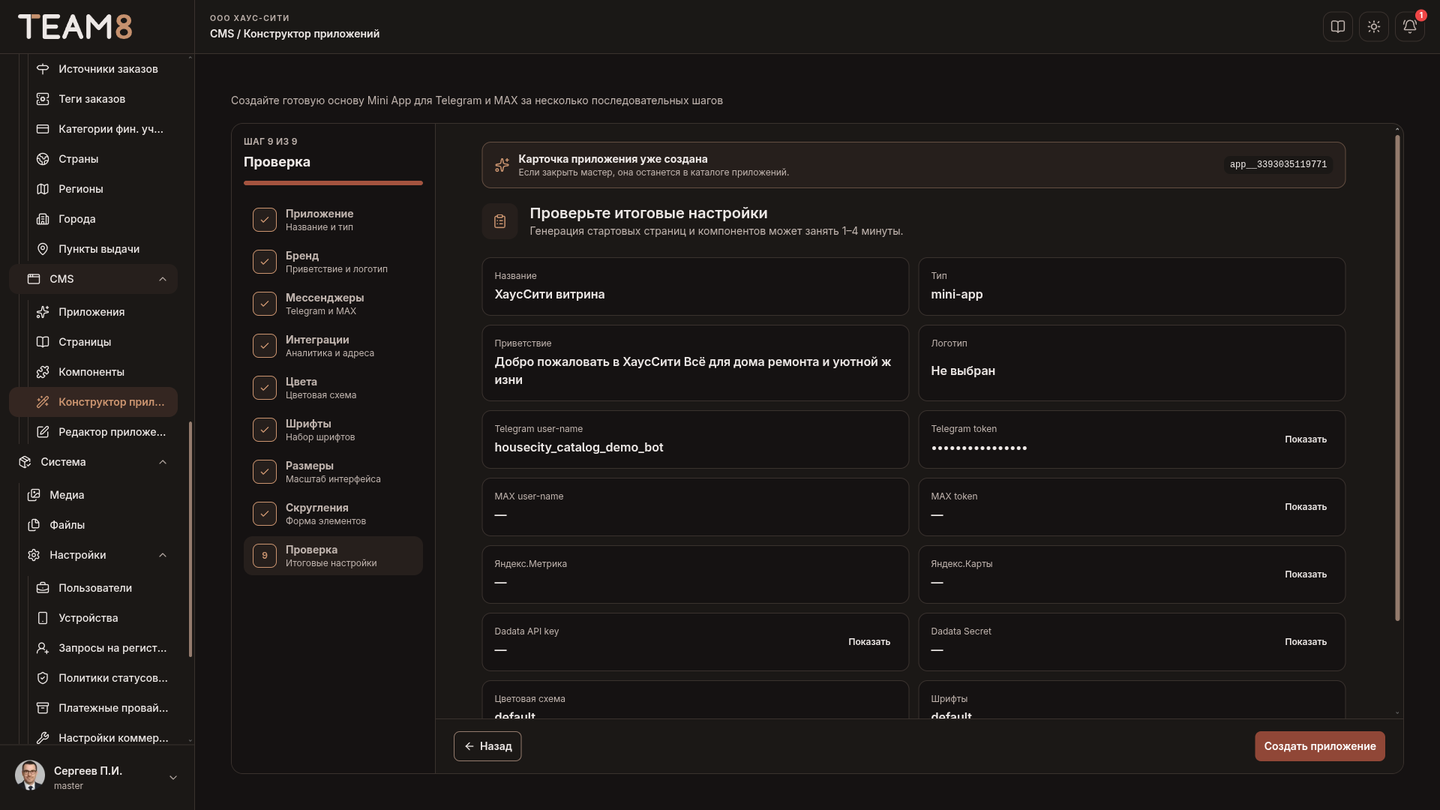
Task: Go to wizard step Приложение
Action: point(333,220)
